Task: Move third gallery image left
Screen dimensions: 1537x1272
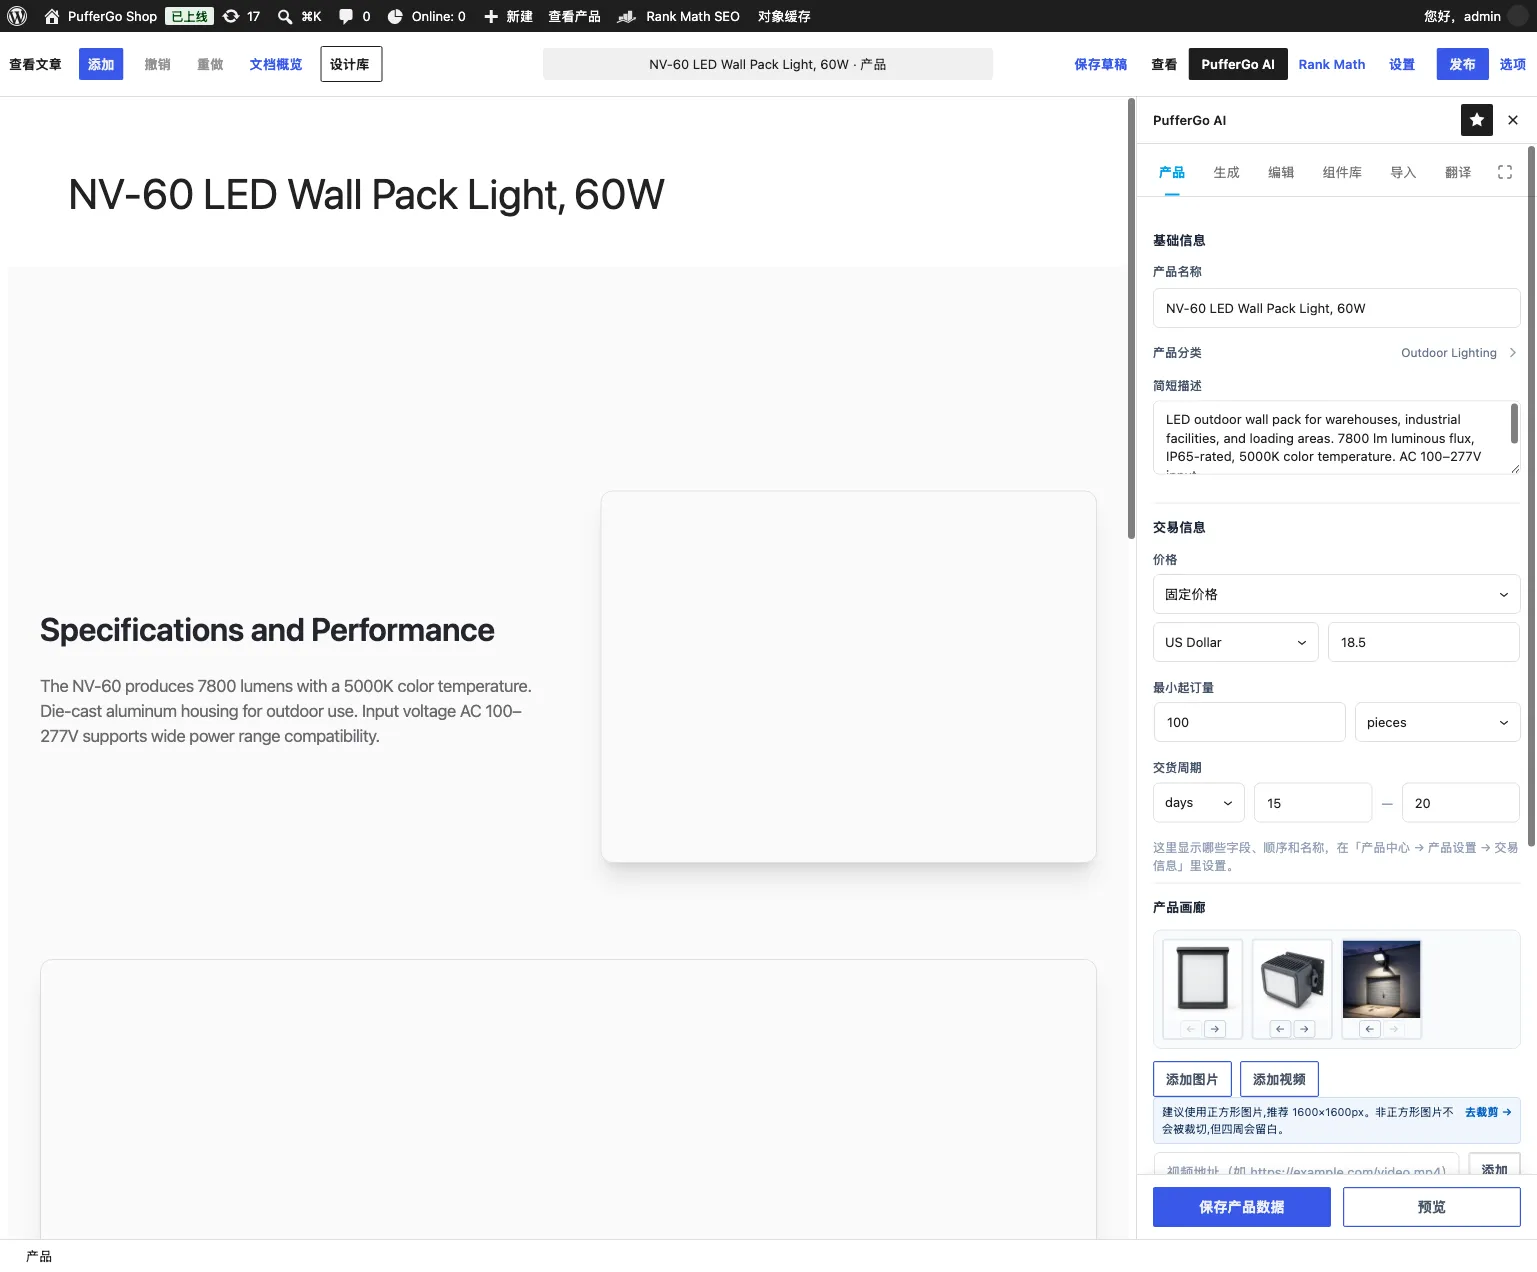Action: [x=1369, y=1028]
